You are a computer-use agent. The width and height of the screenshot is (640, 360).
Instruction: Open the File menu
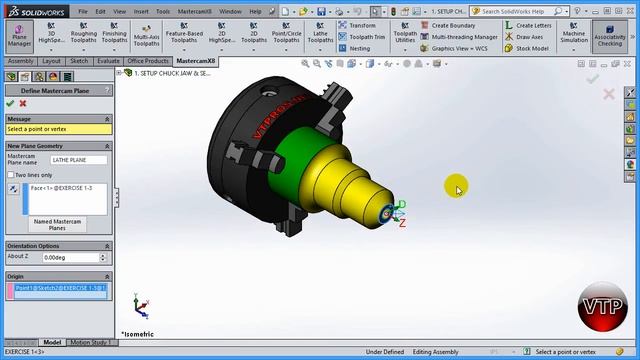pos(83,11)
